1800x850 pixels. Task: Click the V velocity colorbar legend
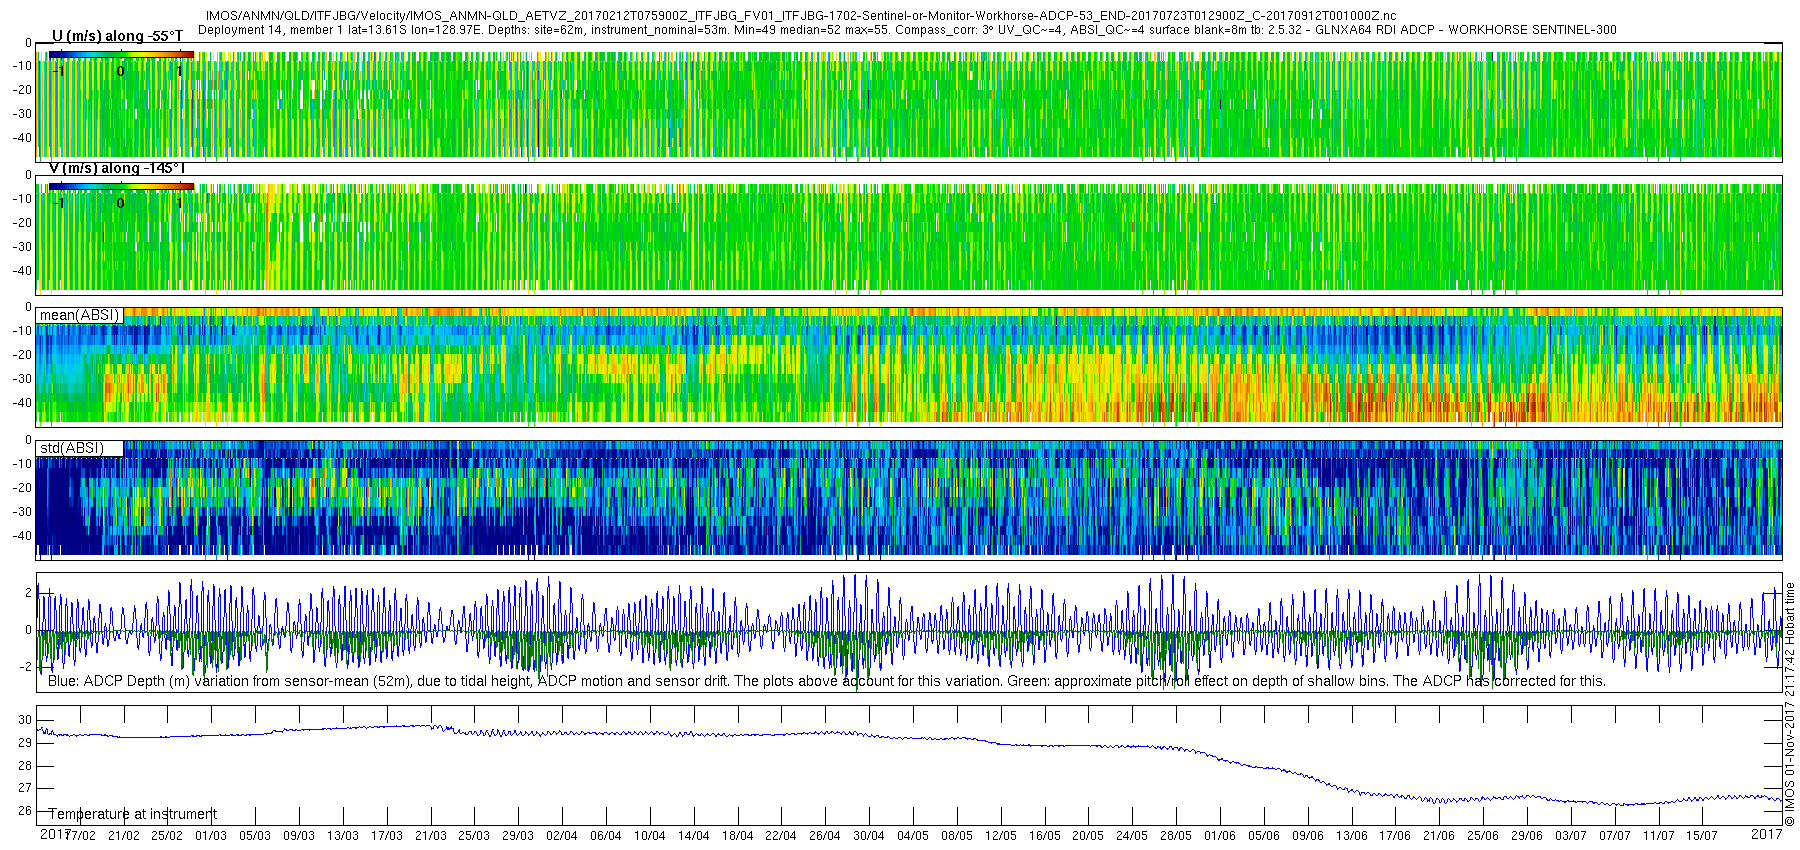121,187
